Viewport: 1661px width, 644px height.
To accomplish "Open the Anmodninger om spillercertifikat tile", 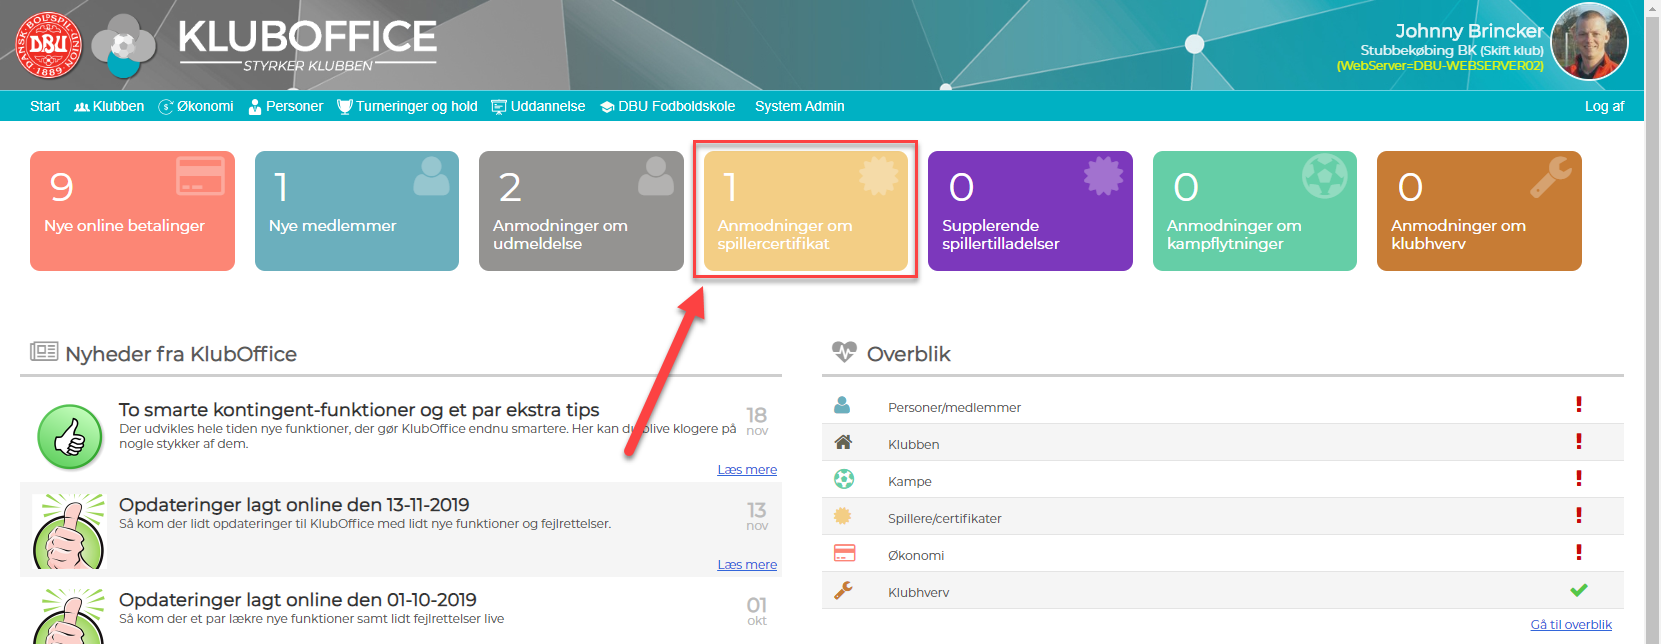I will pyautogui.click(x=805, y=211).
